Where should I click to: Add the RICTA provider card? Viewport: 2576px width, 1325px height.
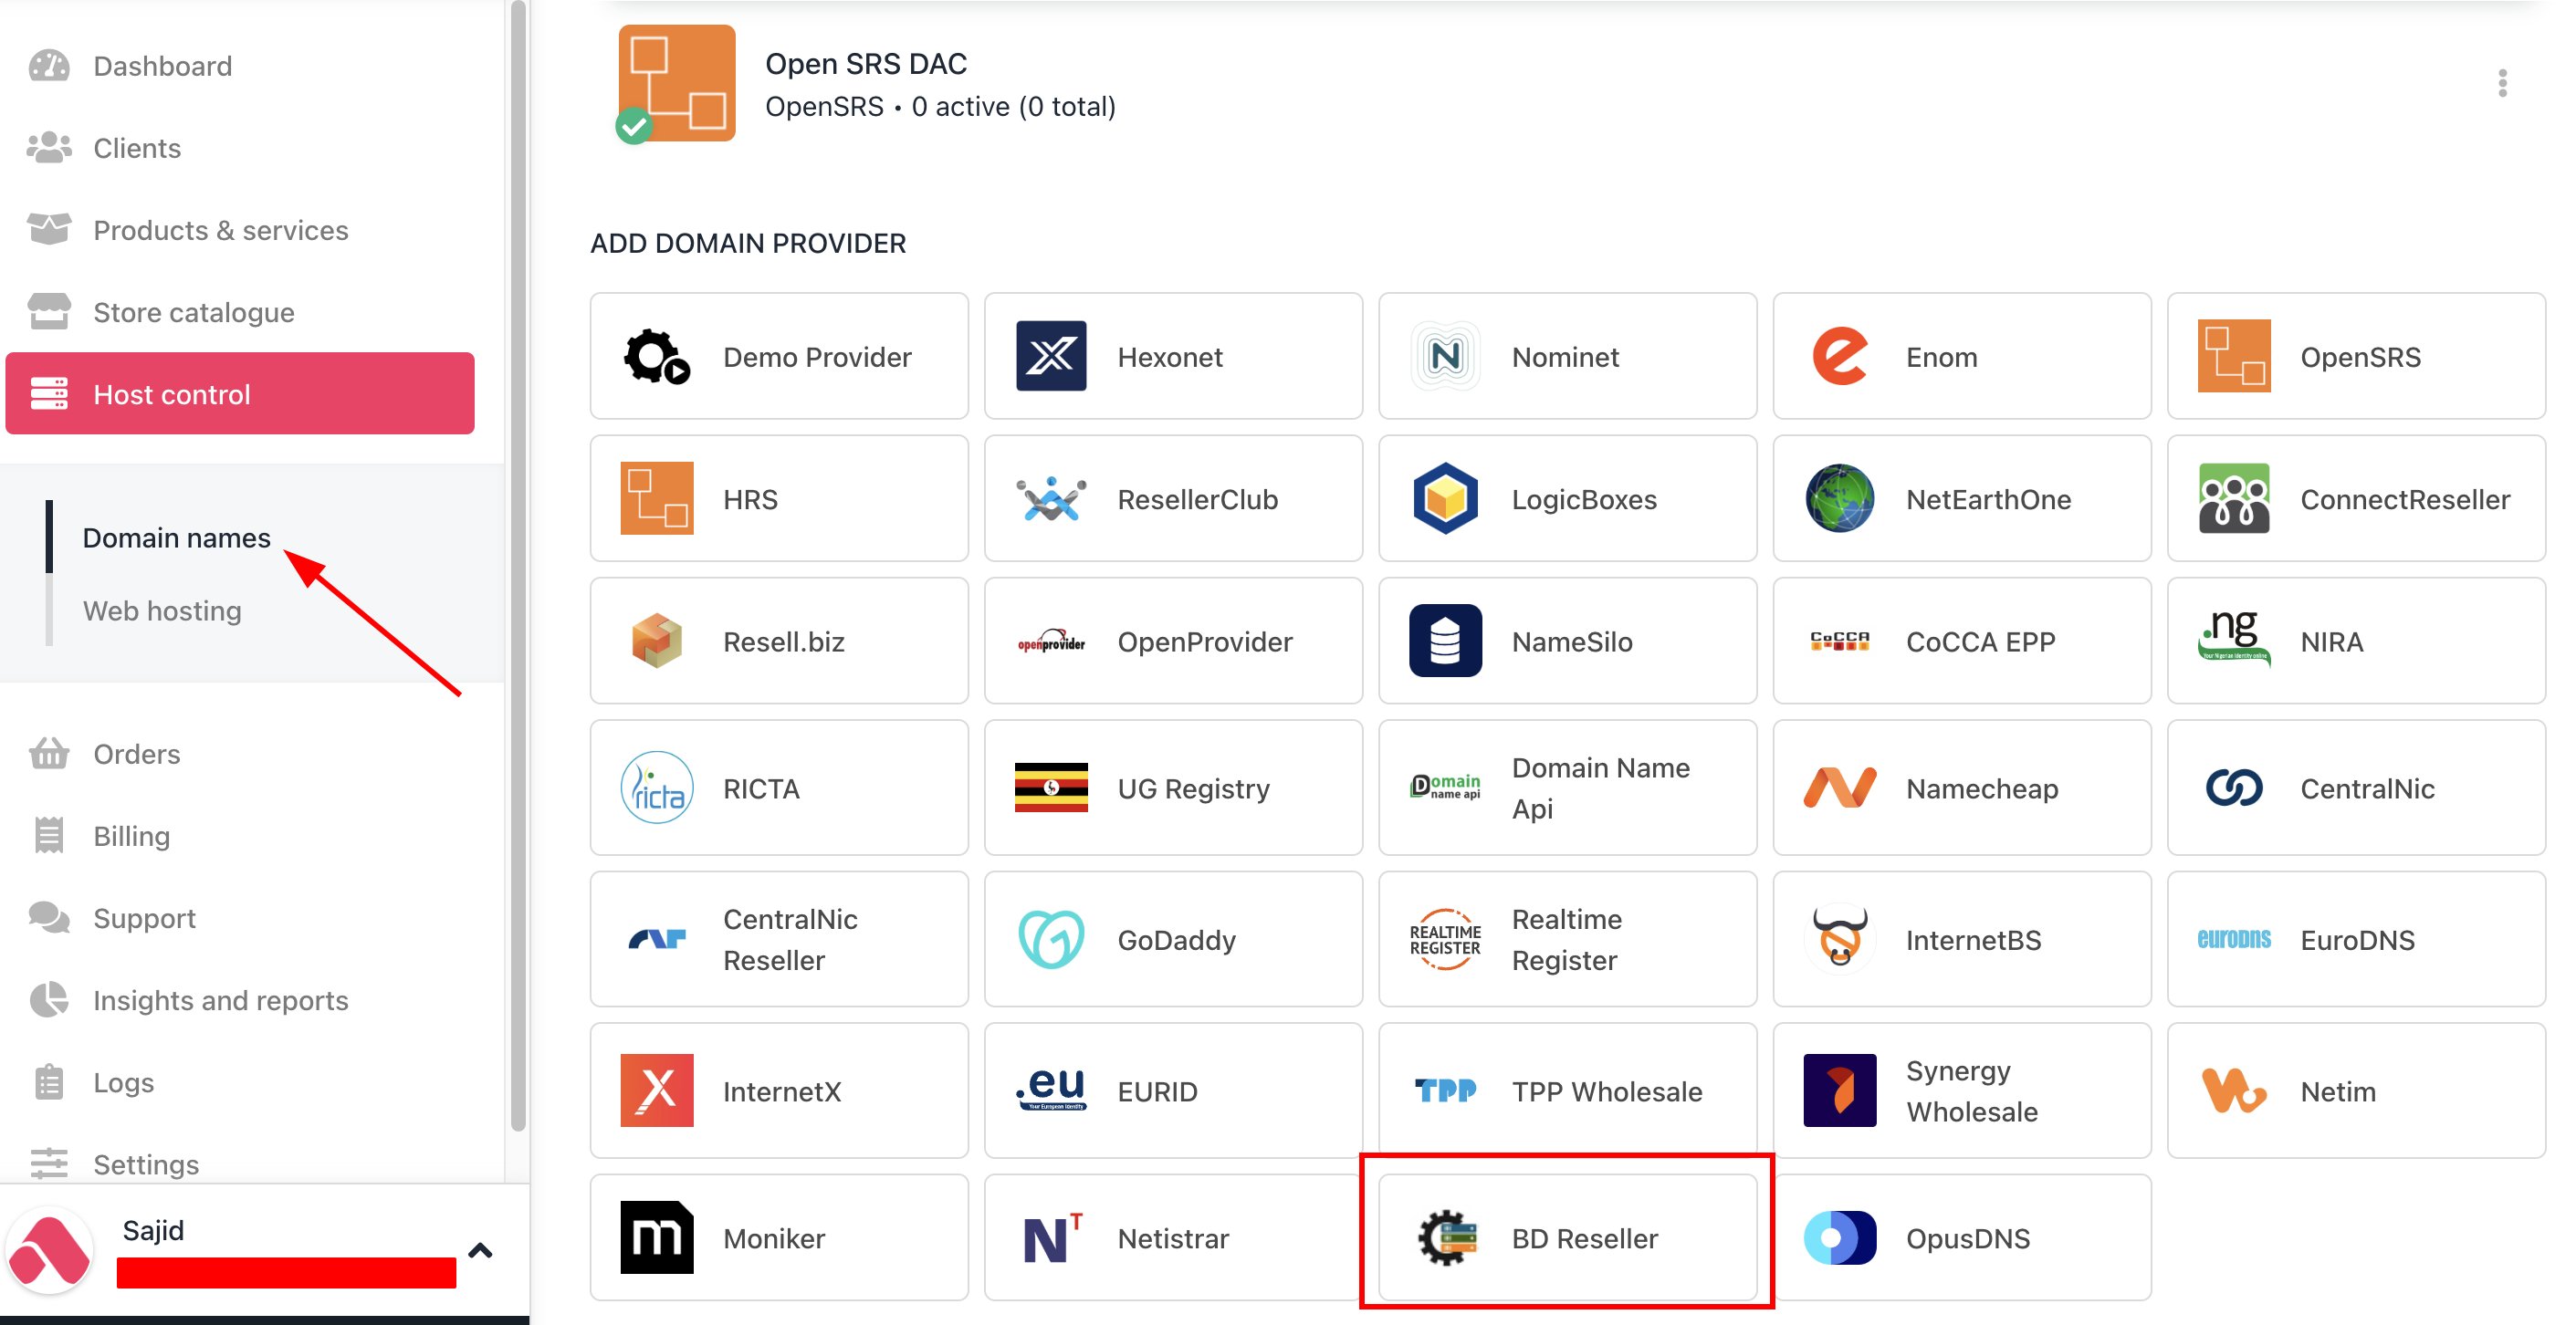click(x=779, y=788)
